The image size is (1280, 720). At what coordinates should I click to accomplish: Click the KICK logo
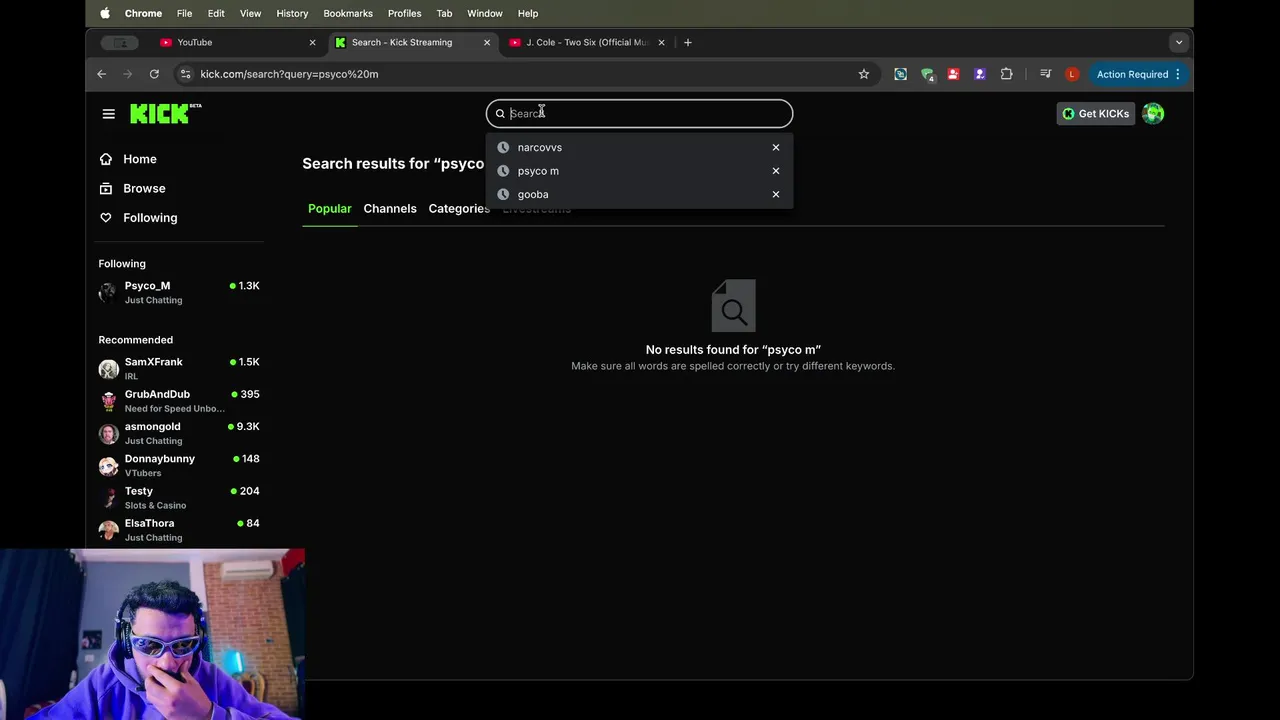[165, 113]
